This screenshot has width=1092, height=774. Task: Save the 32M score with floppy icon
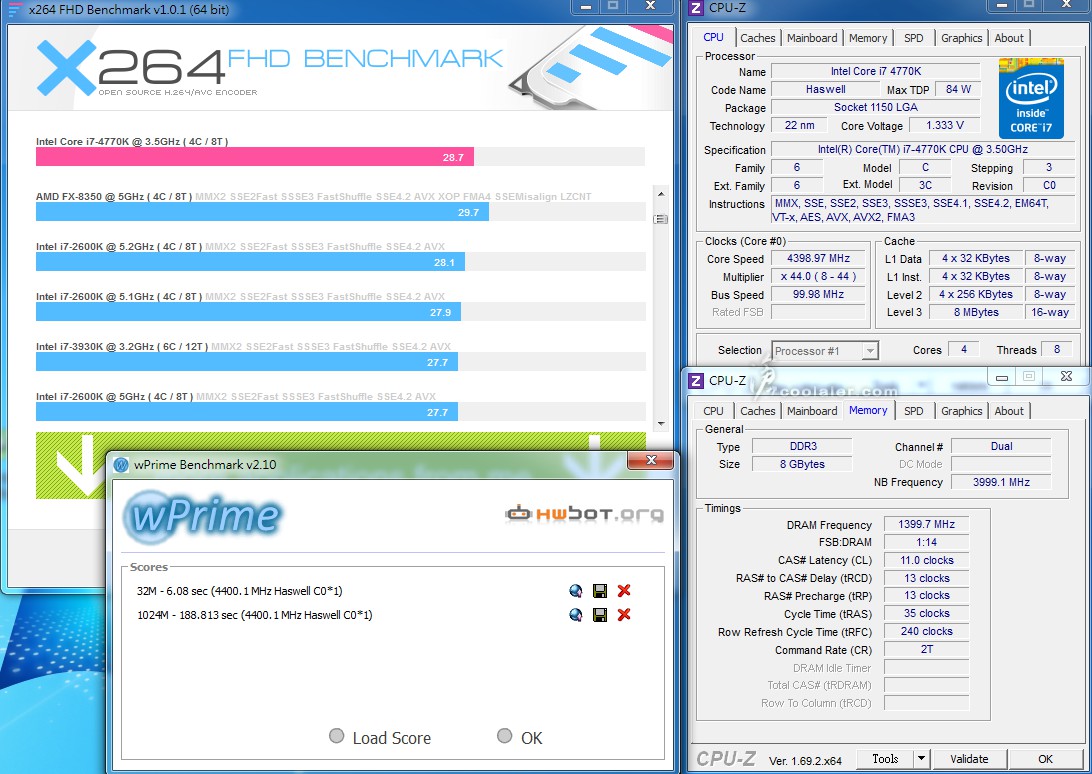[x=600, y=591]
